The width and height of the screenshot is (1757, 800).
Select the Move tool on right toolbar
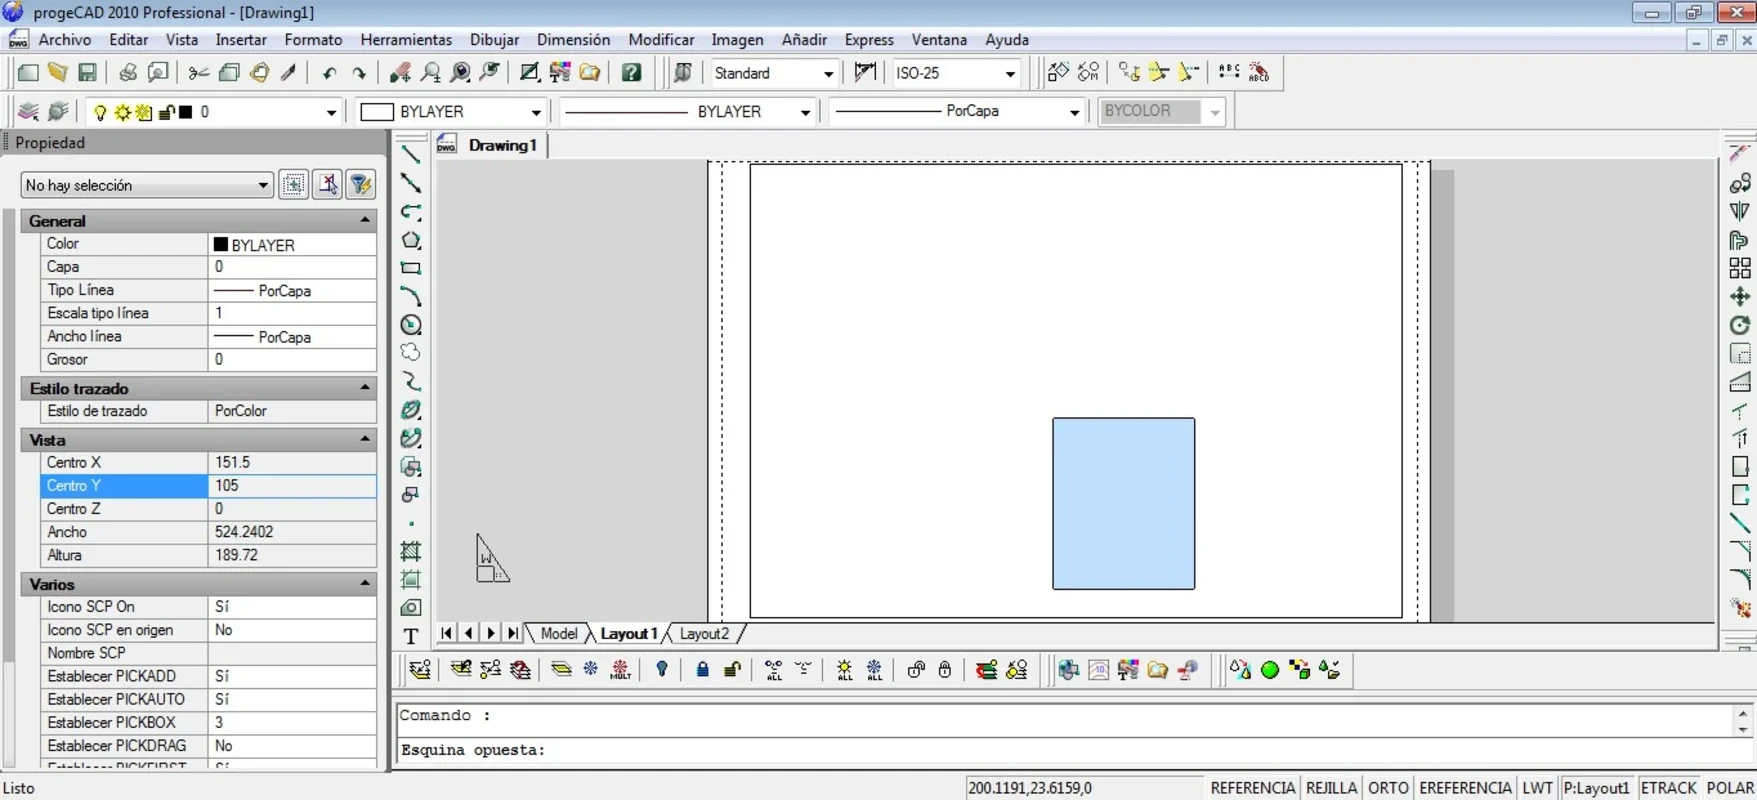1740,297
